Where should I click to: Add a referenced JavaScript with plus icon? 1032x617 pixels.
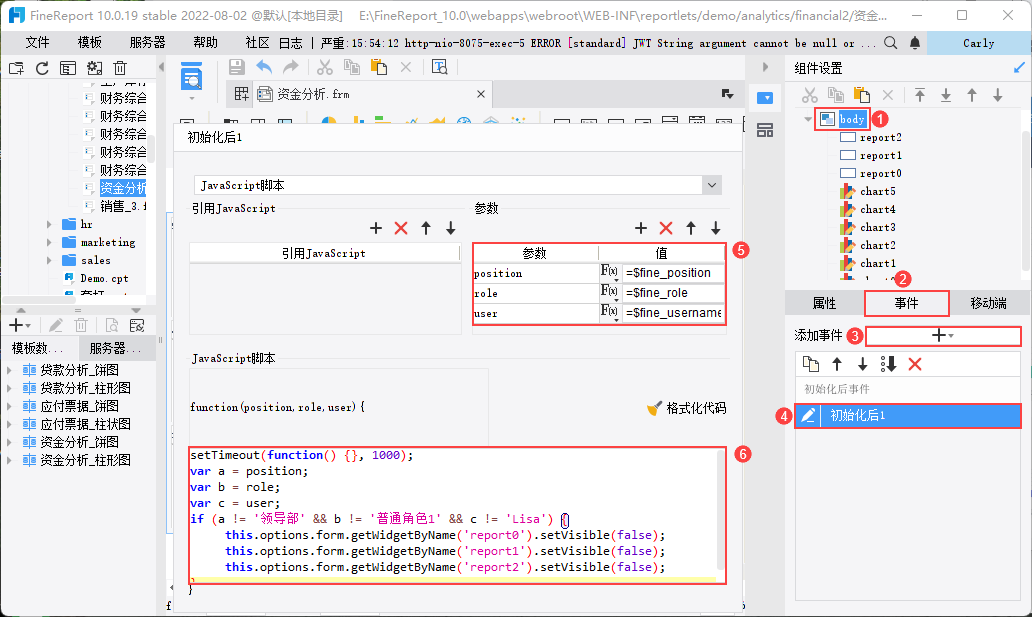tap(376, 228)
